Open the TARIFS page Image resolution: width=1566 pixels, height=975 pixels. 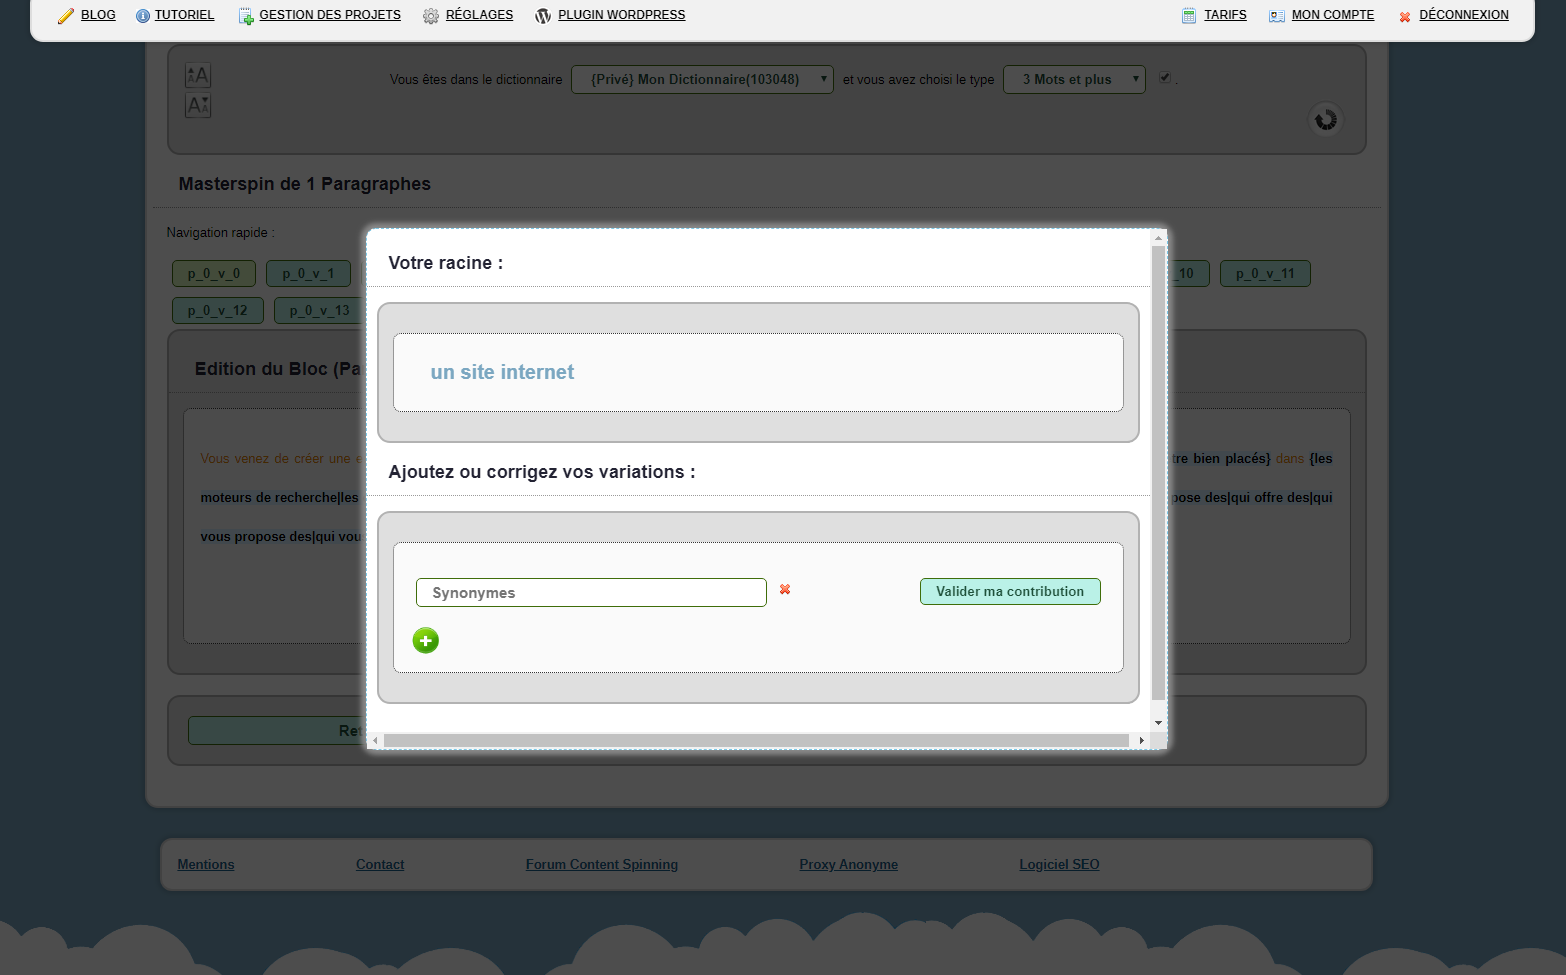click(x=1225, y=15)
